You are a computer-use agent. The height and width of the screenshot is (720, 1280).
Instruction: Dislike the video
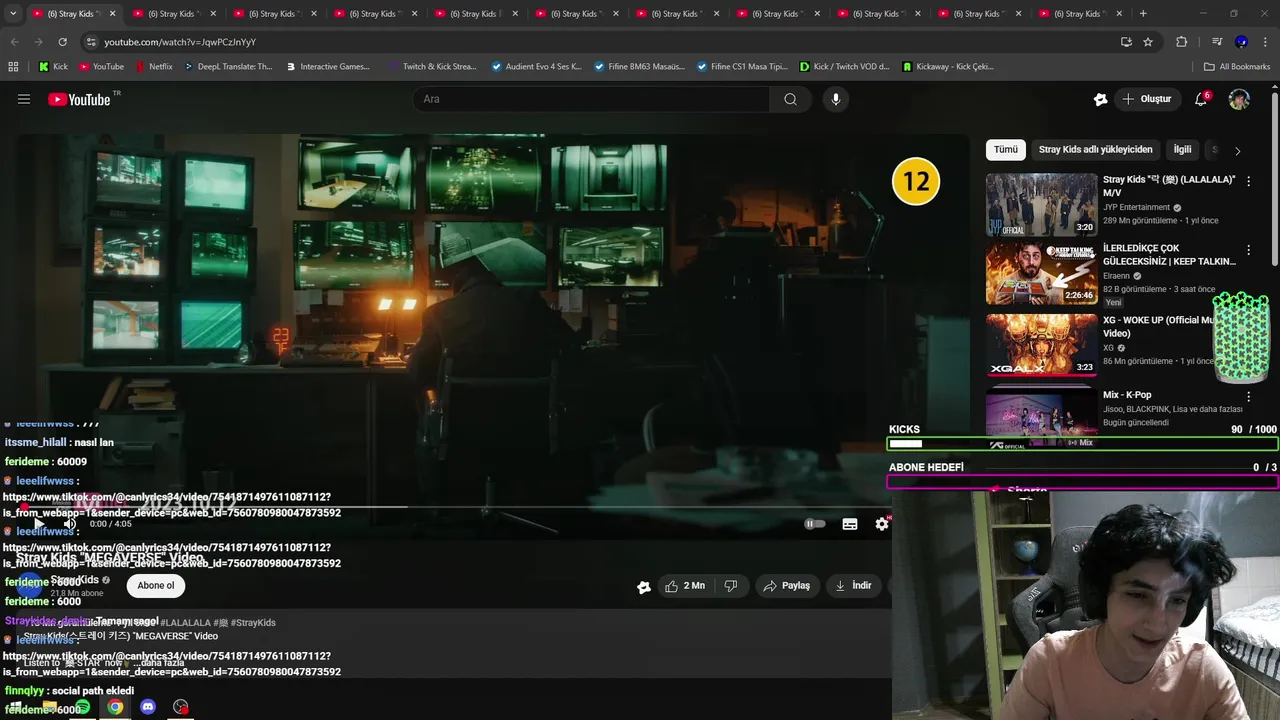[731, 586]
